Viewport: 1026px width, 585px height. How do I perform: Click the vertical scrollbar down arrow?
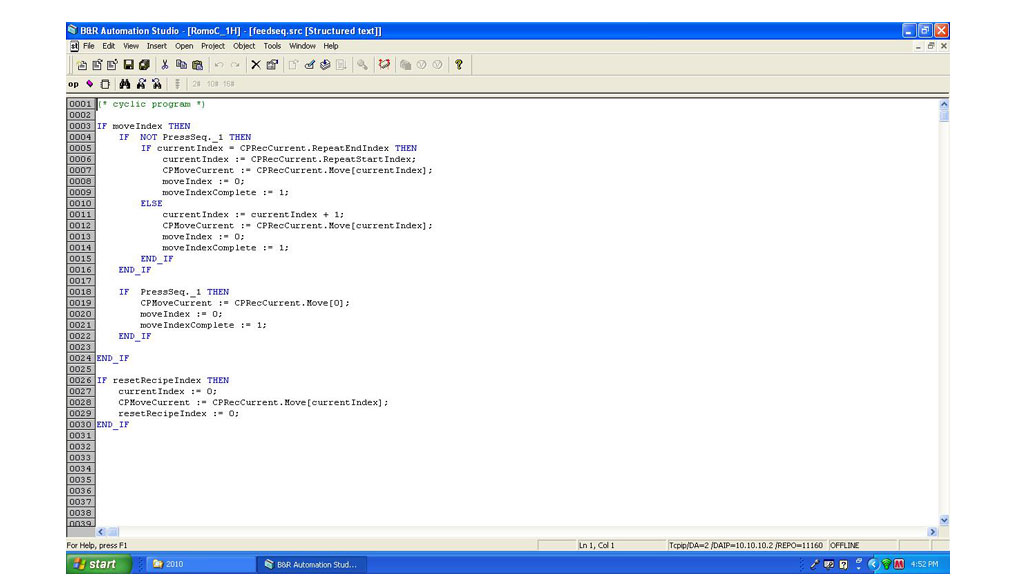coord(943,520)
